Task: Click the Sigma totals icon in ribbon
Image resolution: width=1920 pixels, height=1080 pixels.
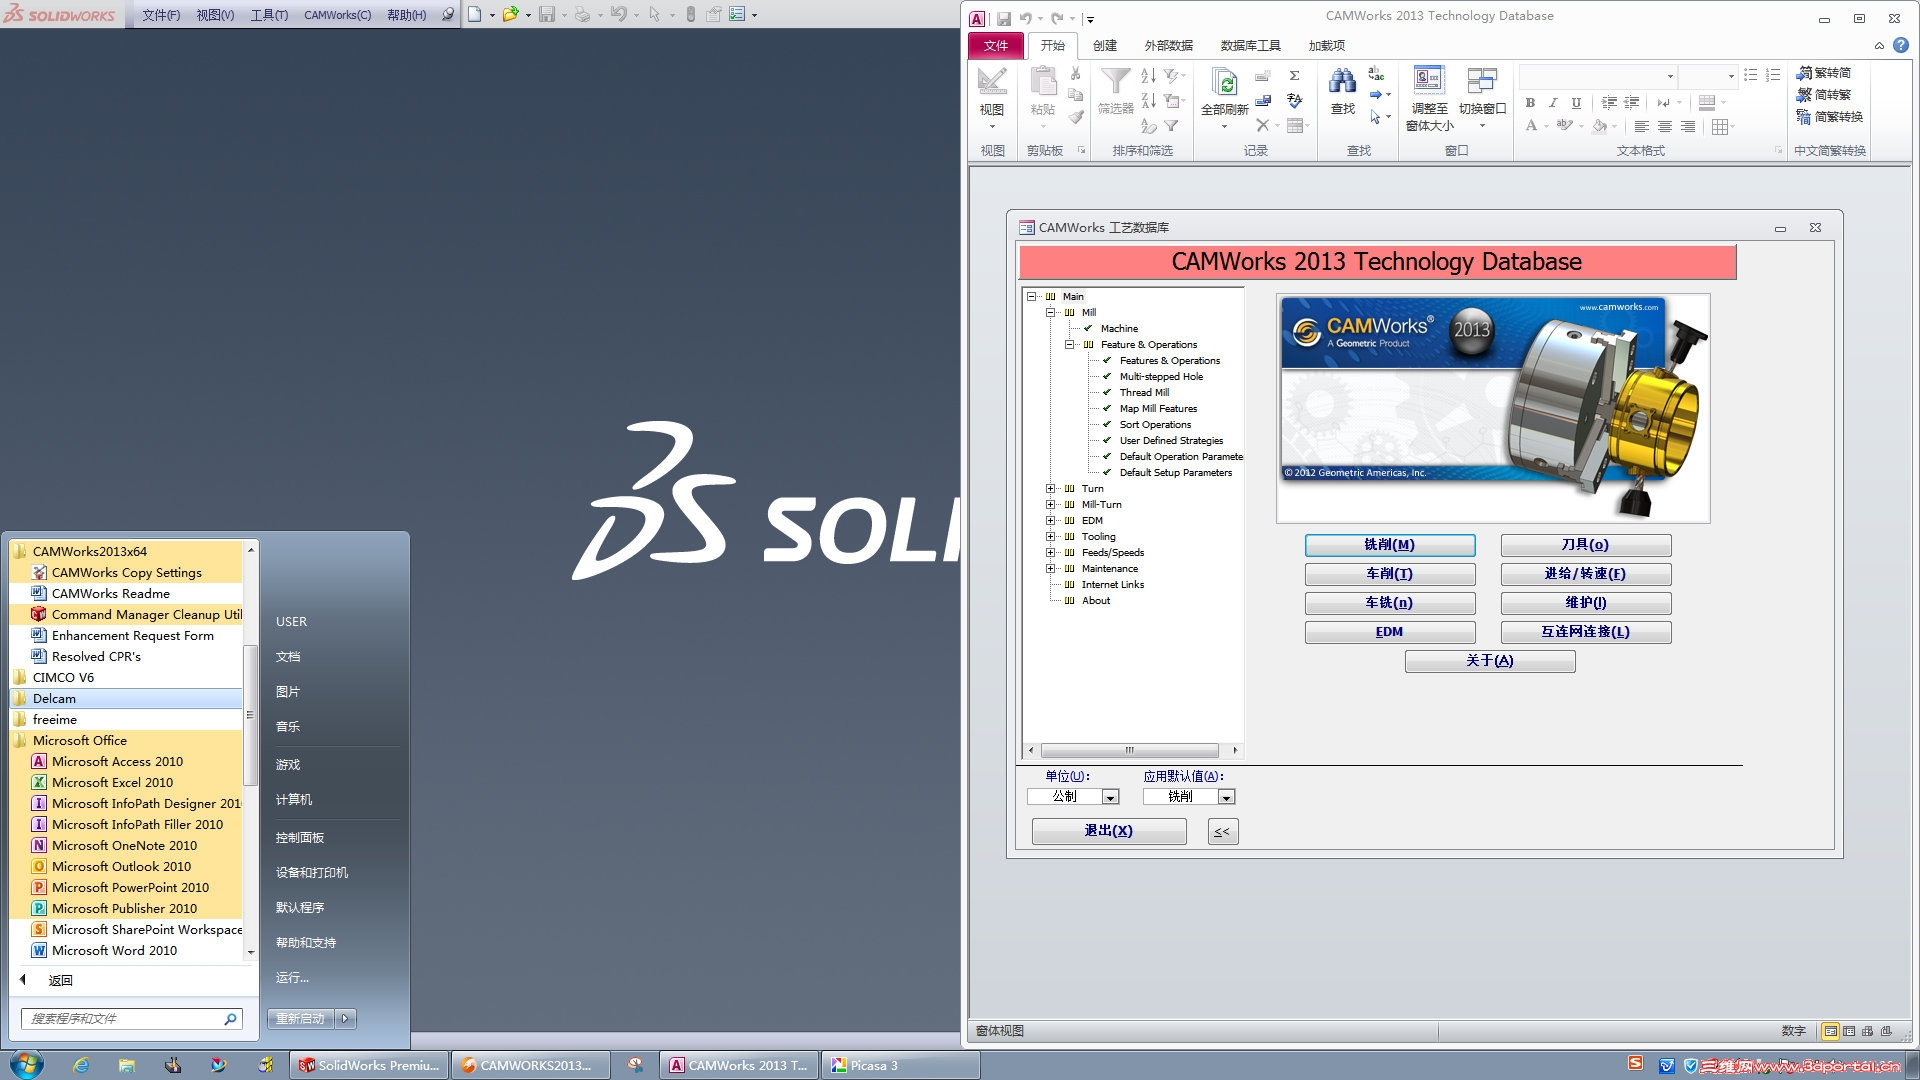Action: (x=1294, y=75)
